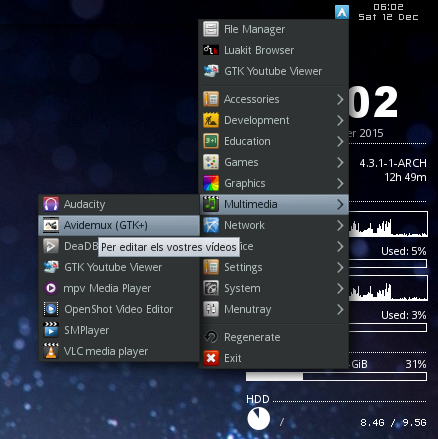Viewport: 438px width, 439px height.
Task: Click the Accessories calculator icon
Action: point(211,99)
